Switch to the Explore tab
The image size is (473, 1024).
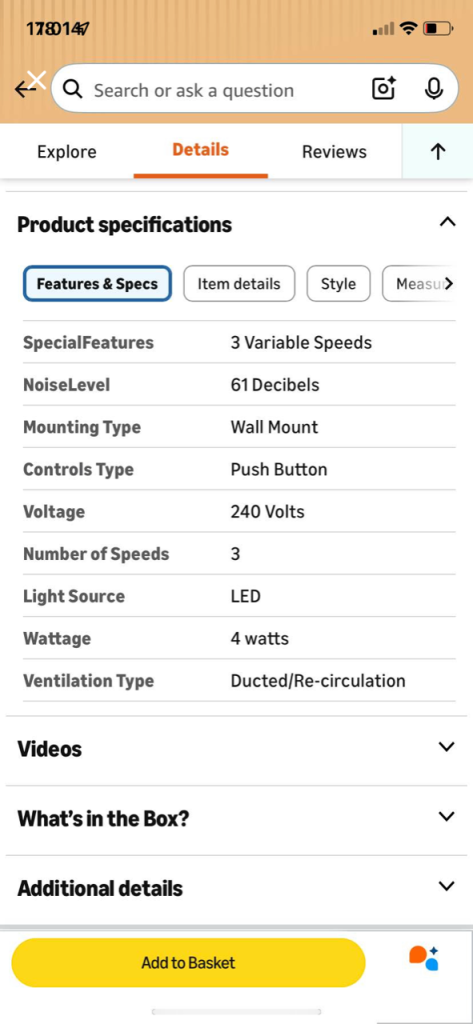pos(67,152)
